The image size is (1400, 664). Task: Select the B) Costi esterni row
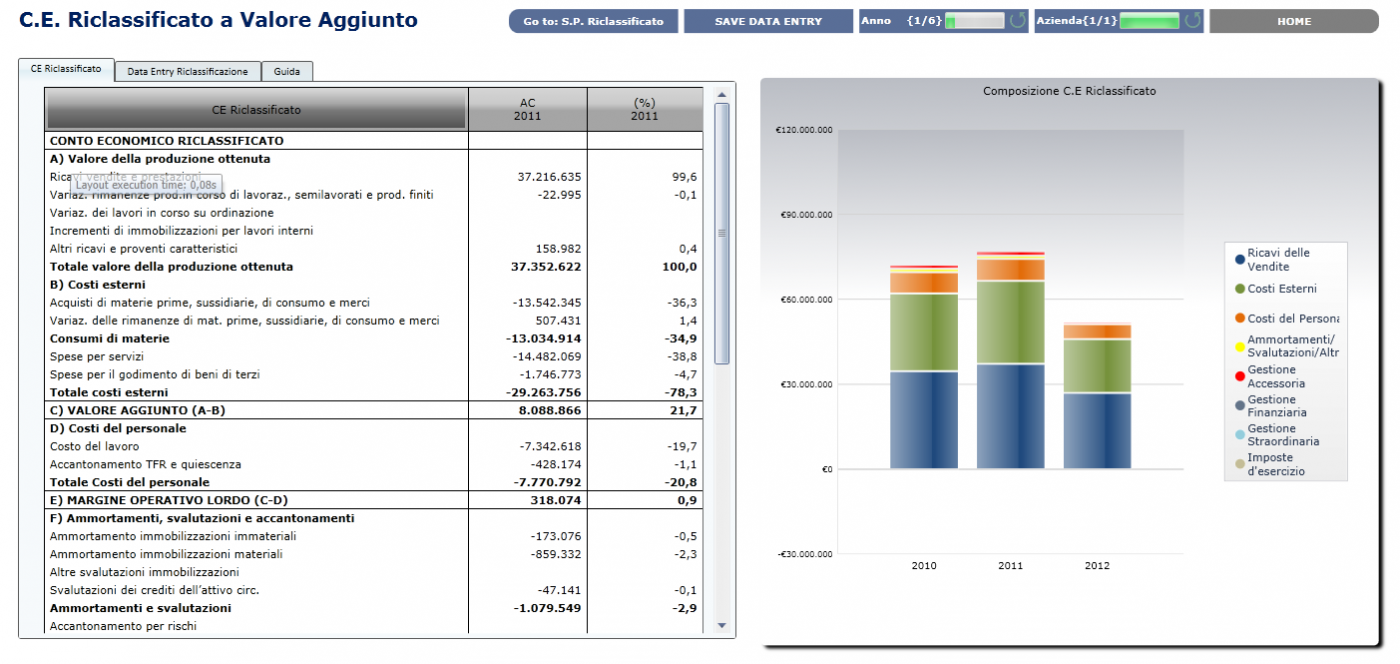tap(374, 285)
